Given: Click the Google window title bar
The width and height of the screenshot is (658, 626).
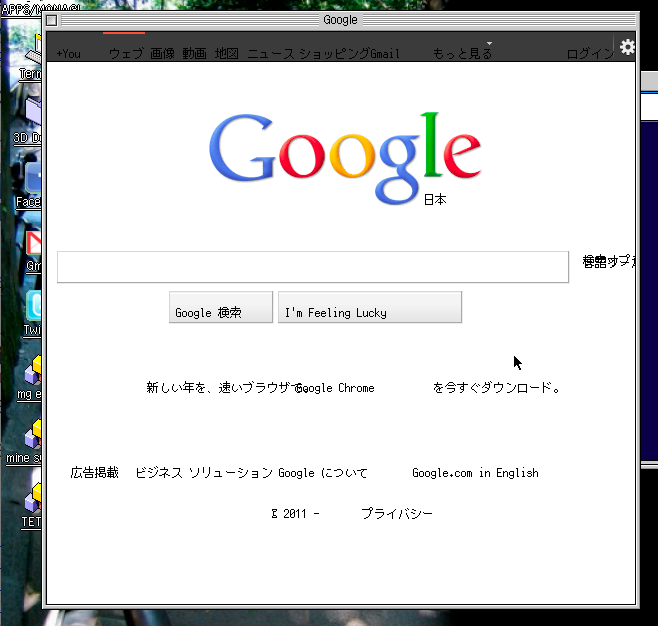Looking at the screenshot, I should click(341, 20).
